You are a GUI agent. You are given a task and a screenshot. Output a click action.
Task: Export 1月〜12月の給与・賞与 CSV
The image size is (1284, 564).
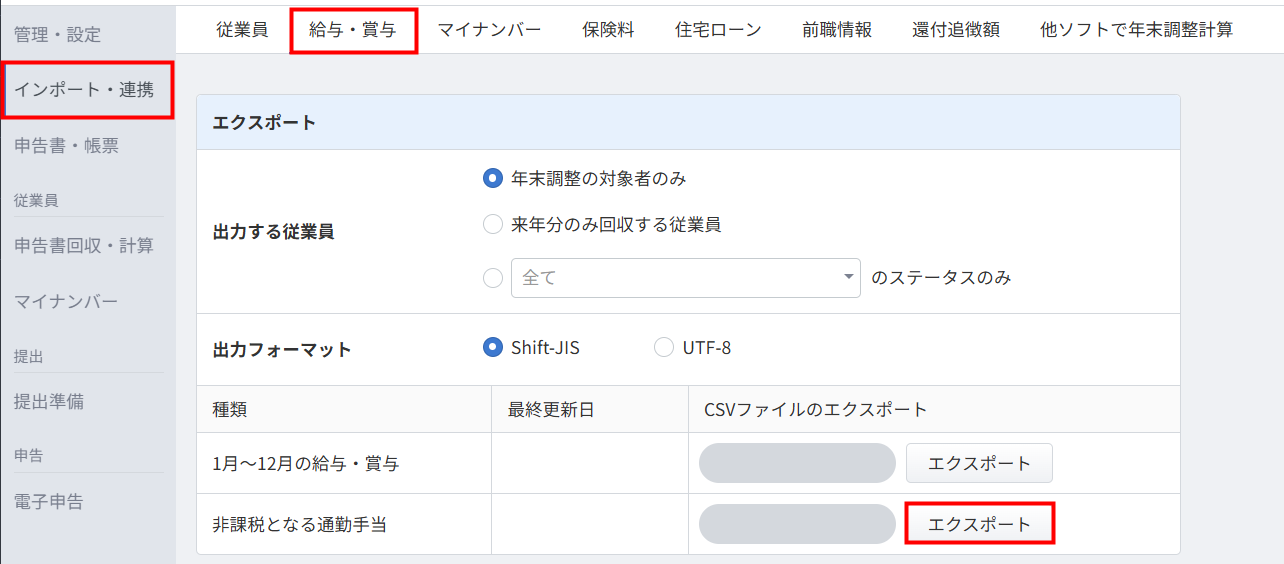tap(979, 464)
